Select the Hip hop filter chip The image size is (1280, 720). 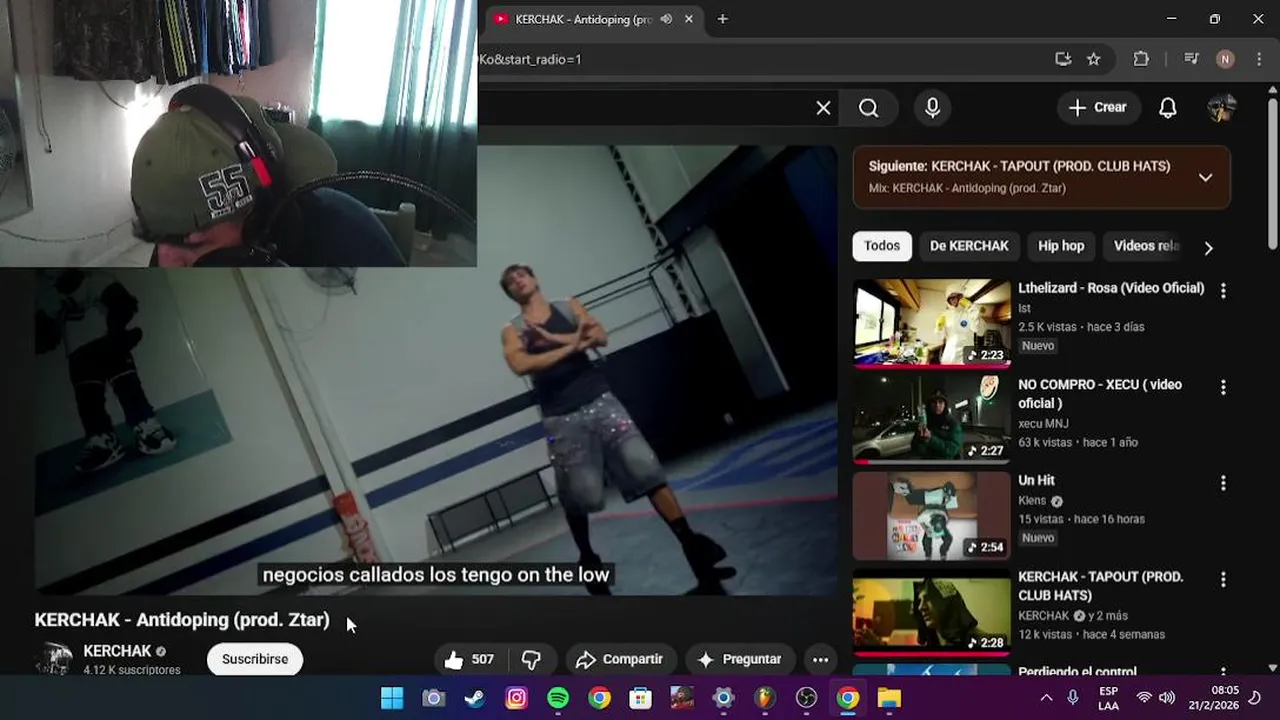click(x=1061, y=246)
